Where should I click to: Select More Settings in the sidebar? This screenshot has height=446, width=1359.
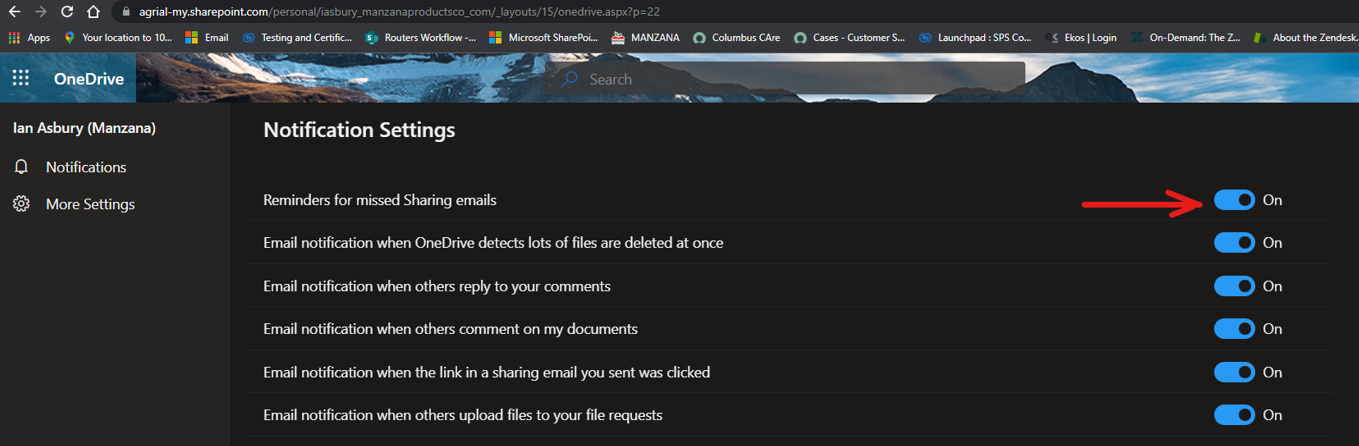(90, 204)
